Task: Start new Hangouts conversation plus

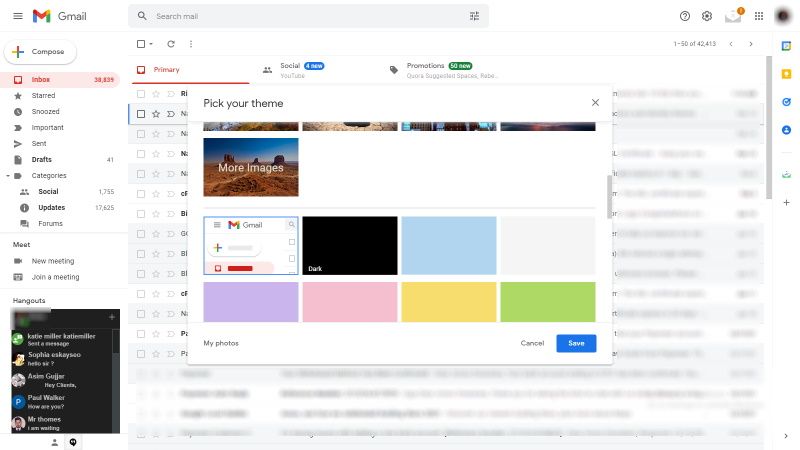Action: [112, 317]
